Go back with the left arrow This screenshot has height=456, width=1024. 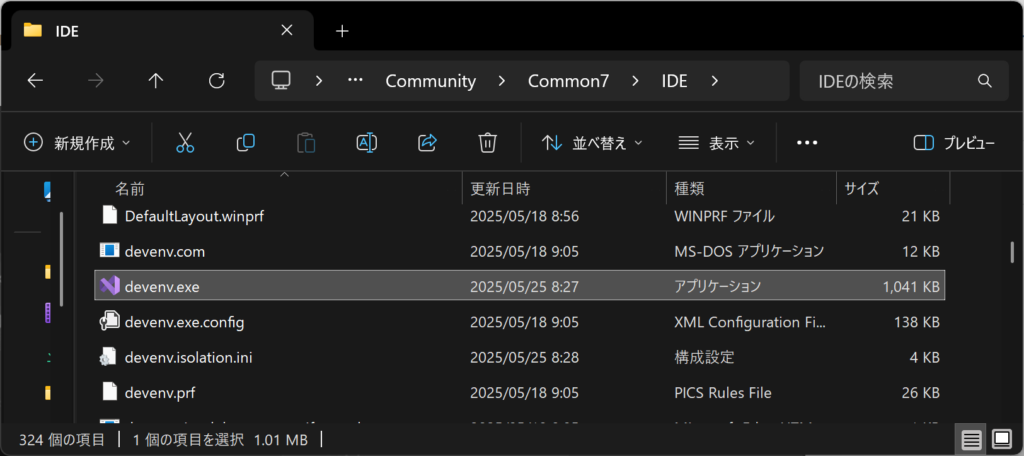[35, 81]
